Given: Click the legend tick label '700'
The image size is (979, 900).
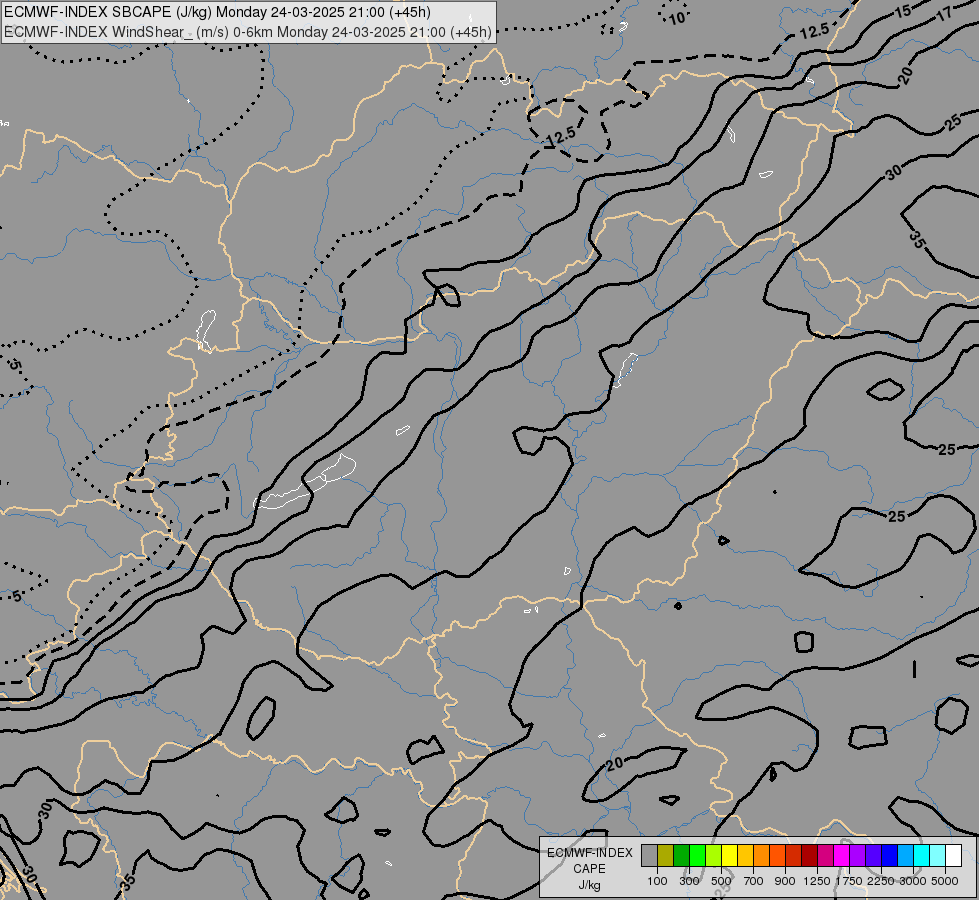Looking at the screenshot, I should click(x=754, y=881).
